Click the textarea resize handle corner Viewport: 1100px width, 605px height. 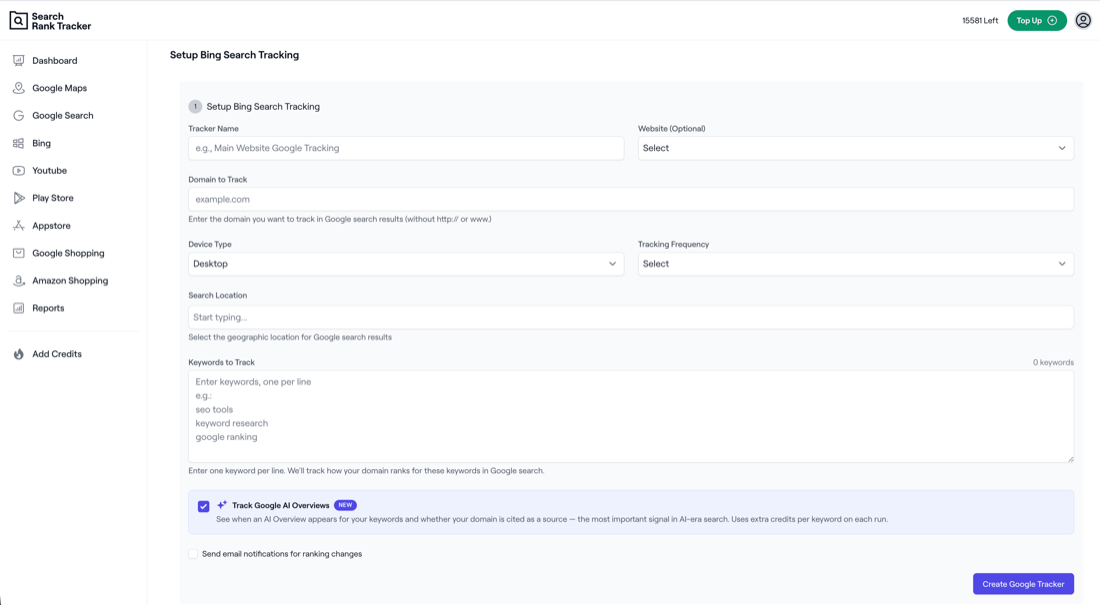[x=1071, y=459]
